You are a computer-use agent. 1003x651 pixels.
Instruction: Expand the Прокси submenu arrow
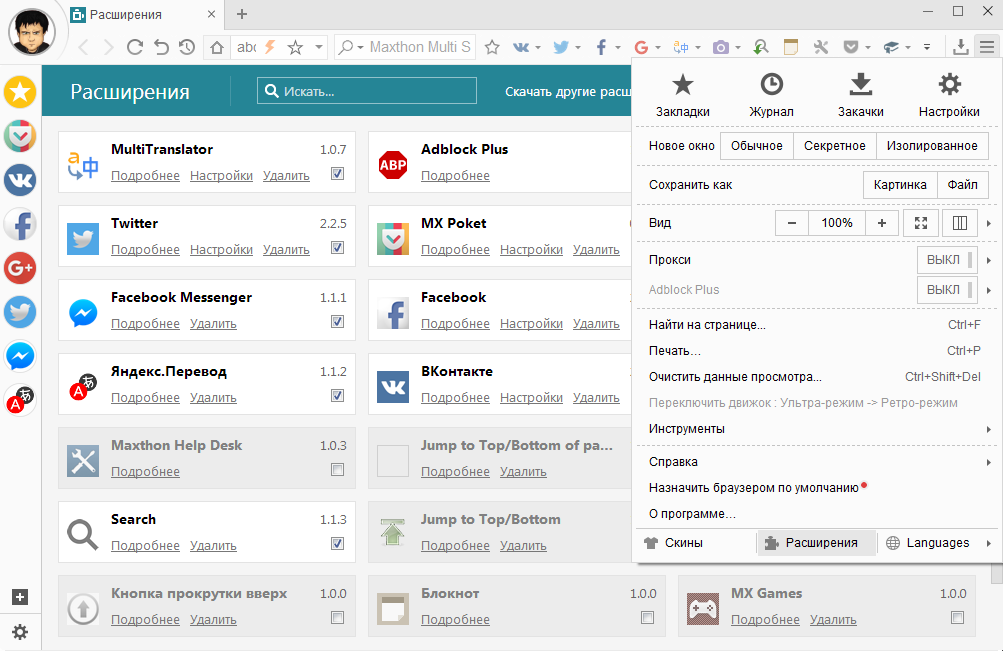coord(989,260)
